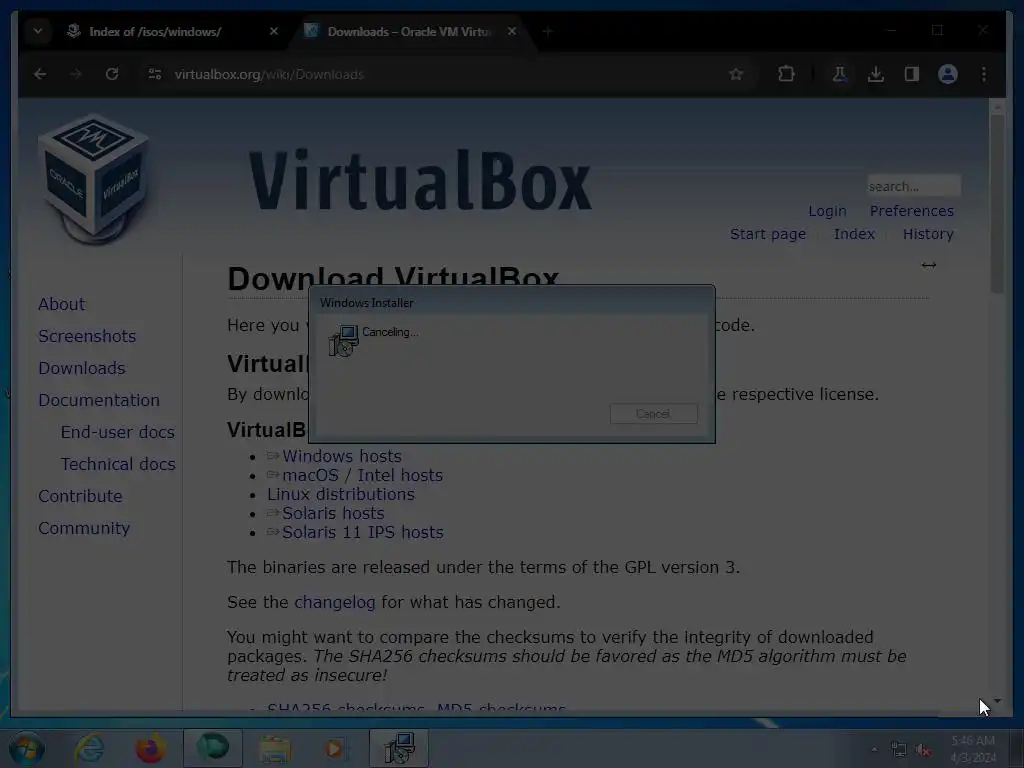Open the Preferences link
The height and width of the screenshot is (768, 1024).
click(x=912, y=211)
